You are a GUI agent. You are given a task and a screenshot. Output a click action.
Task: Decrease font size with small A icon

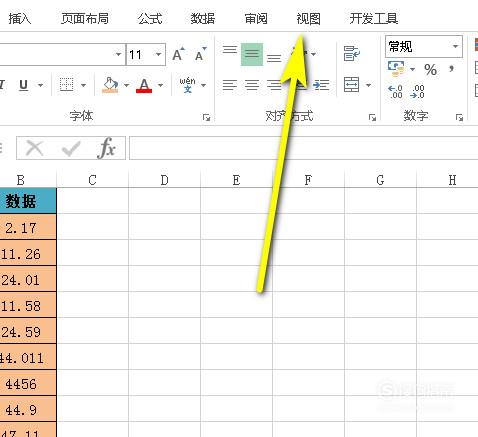(200, 54)
